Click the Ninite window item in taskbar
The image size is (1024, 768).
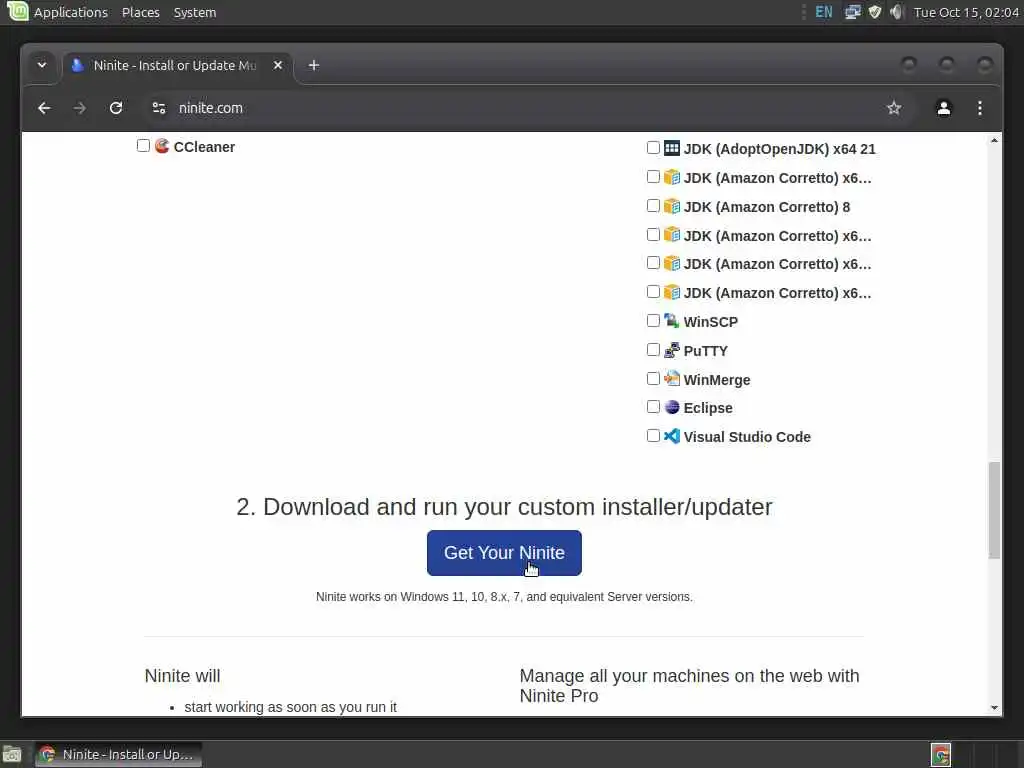[x=118, y=754]
